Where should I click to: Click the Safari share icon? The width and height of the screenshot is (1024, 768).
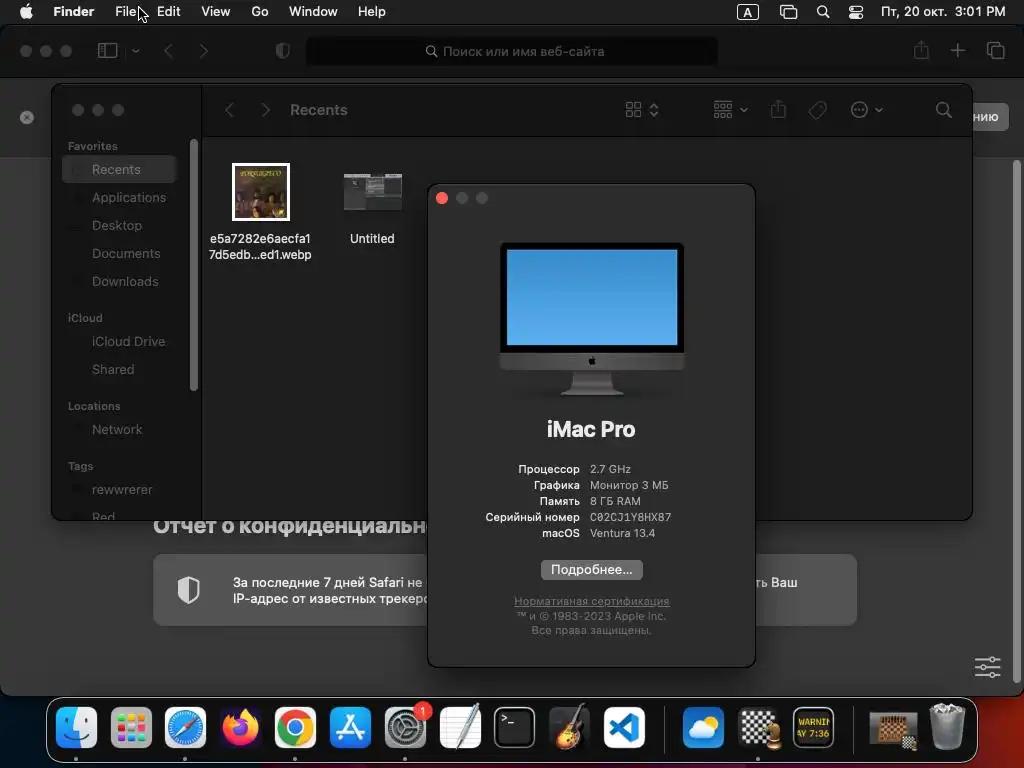pyautogui.click(x=921, y=50)
